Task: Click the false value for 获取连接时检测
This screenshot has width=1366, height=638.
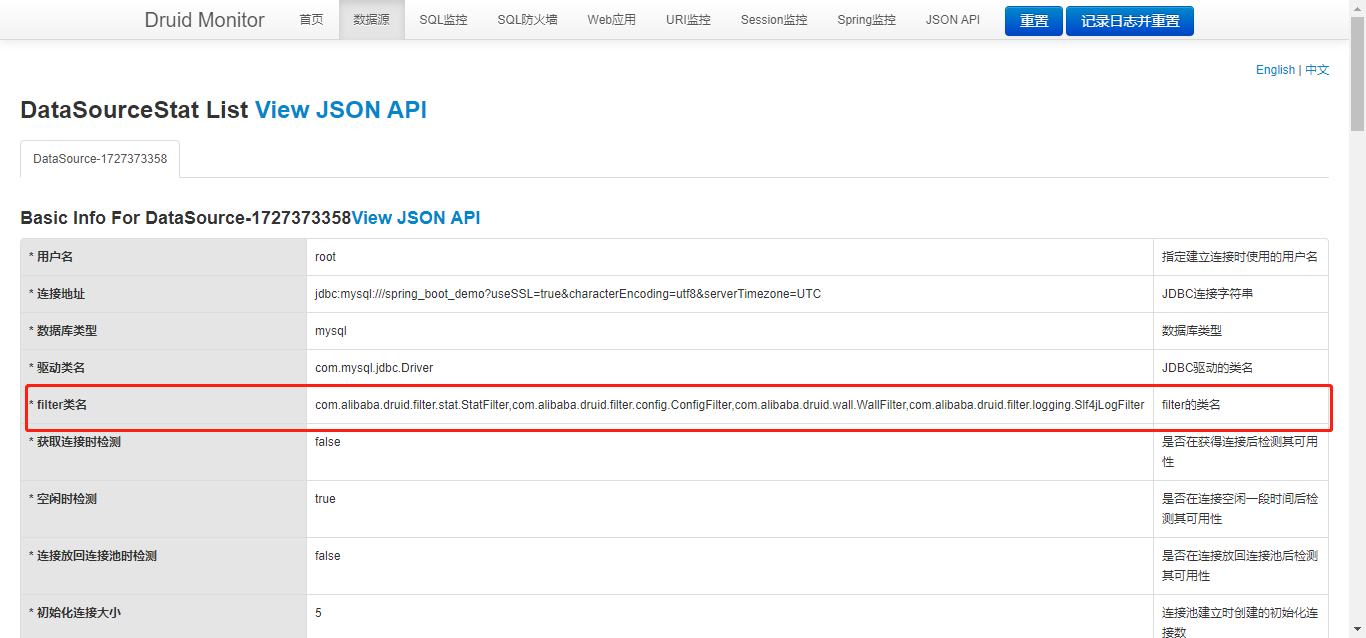Action: coord(328,442)
